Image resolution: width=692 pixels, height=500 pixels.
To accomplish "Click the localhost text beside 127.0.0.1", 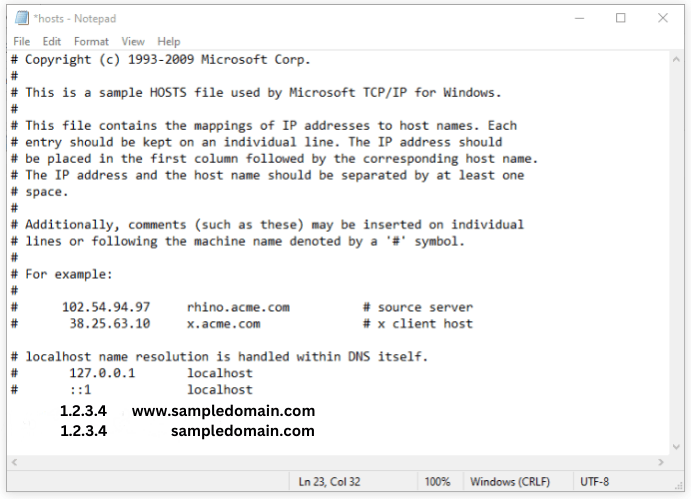I will coord(220,373).
